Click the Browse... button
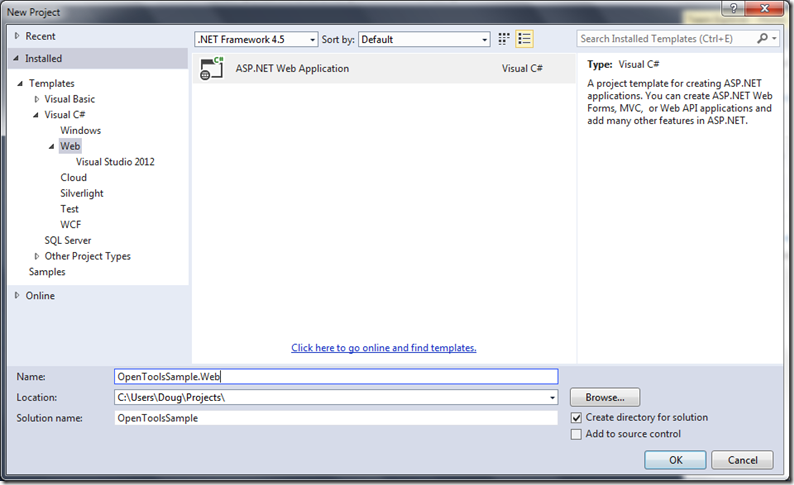Image resolution: width=794 pixels, height=485 pixels. (605, 397)
